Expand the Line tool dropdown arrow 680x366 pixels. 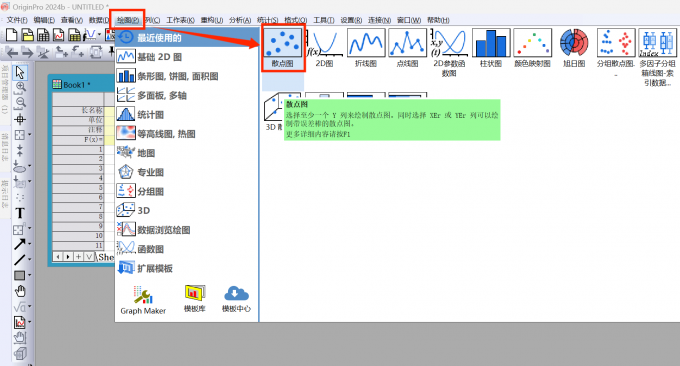click(x=29, y=260)
